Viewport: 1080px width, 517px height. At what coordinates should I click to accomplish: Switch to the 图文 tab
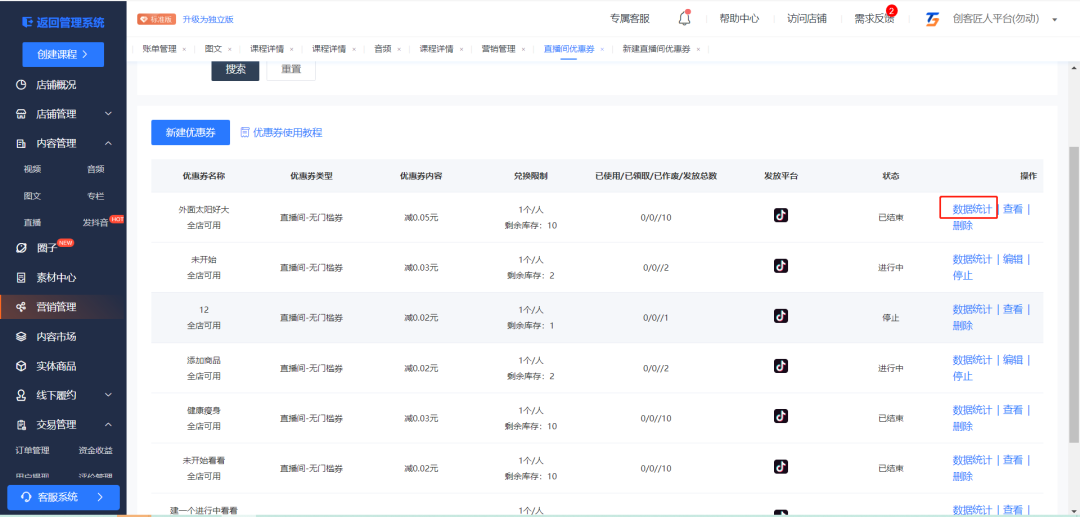tap(214, 50)
